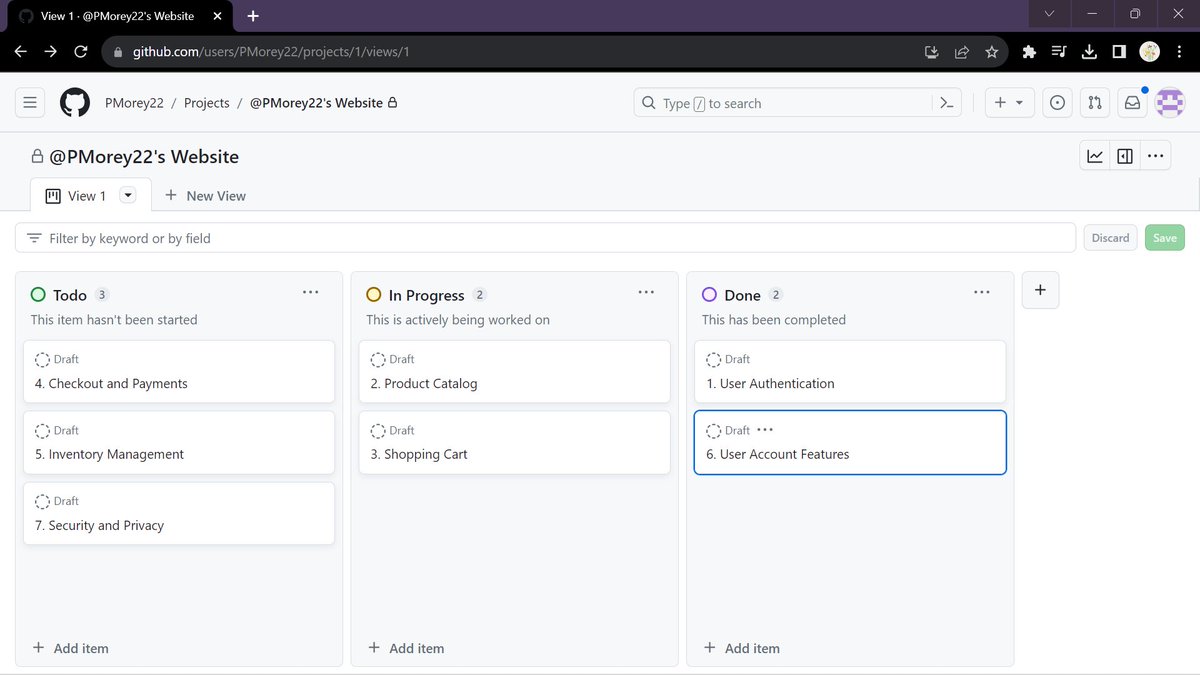Open options for User Account Features card
The width and height of the screenshot is (1200, 675).
click(765, 430)
